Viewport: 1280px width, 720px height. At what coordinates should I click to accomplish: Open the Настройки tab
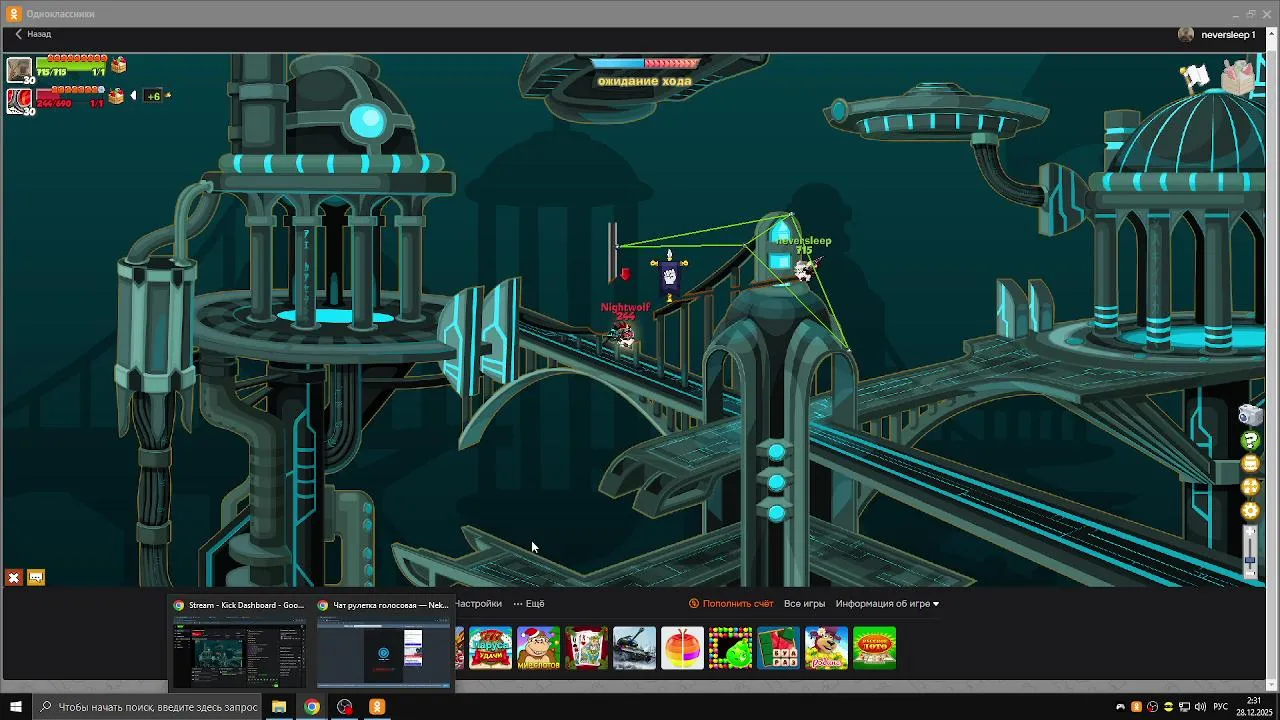(478, 604)
